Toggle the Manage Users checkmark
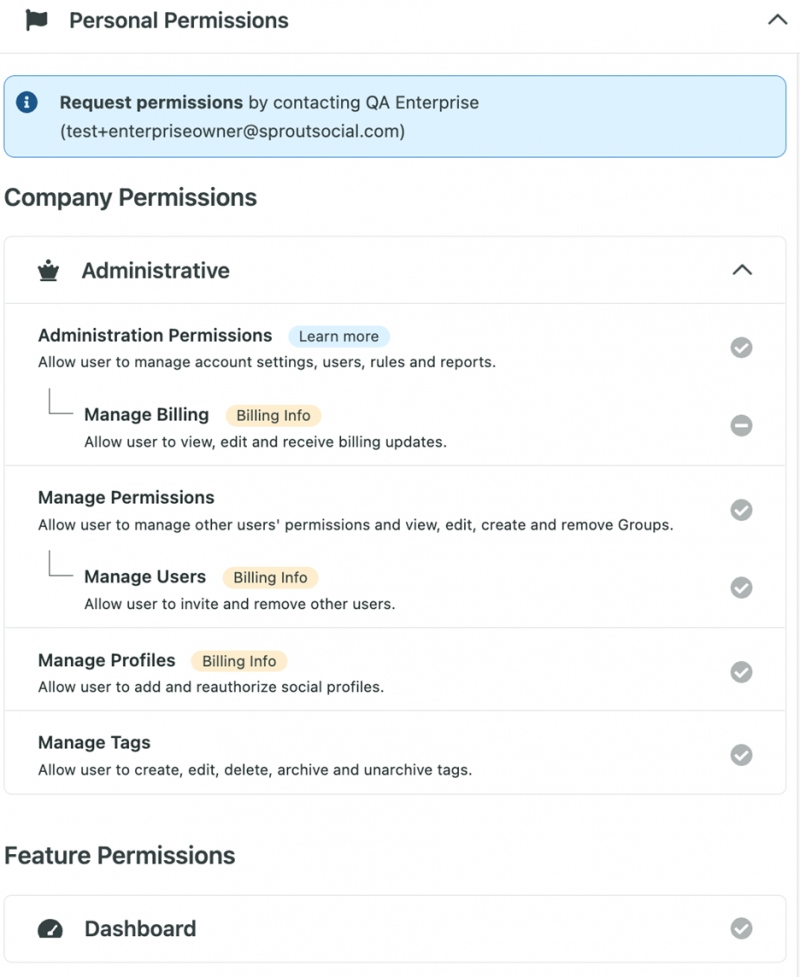This screenshot has width=800, height=977. pos(741,588)
